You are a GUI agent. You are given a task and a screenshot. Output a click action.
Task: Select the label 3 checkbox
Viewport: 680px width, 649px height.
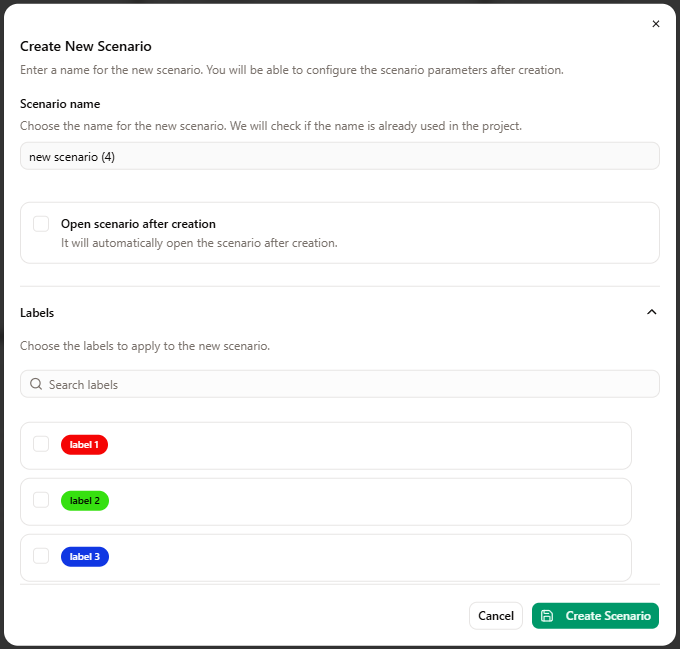point(41,556)
